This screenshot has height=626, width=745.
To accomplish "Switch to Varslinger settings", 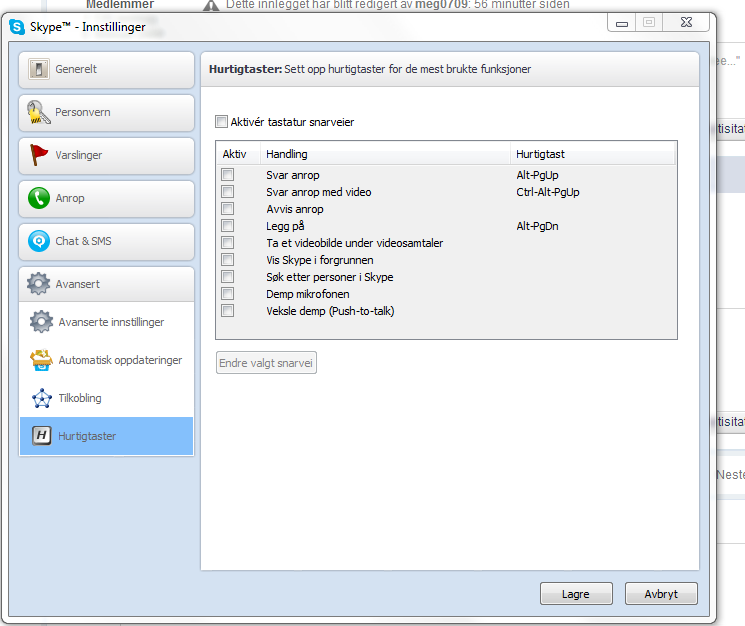I will [x=106, y=155].
